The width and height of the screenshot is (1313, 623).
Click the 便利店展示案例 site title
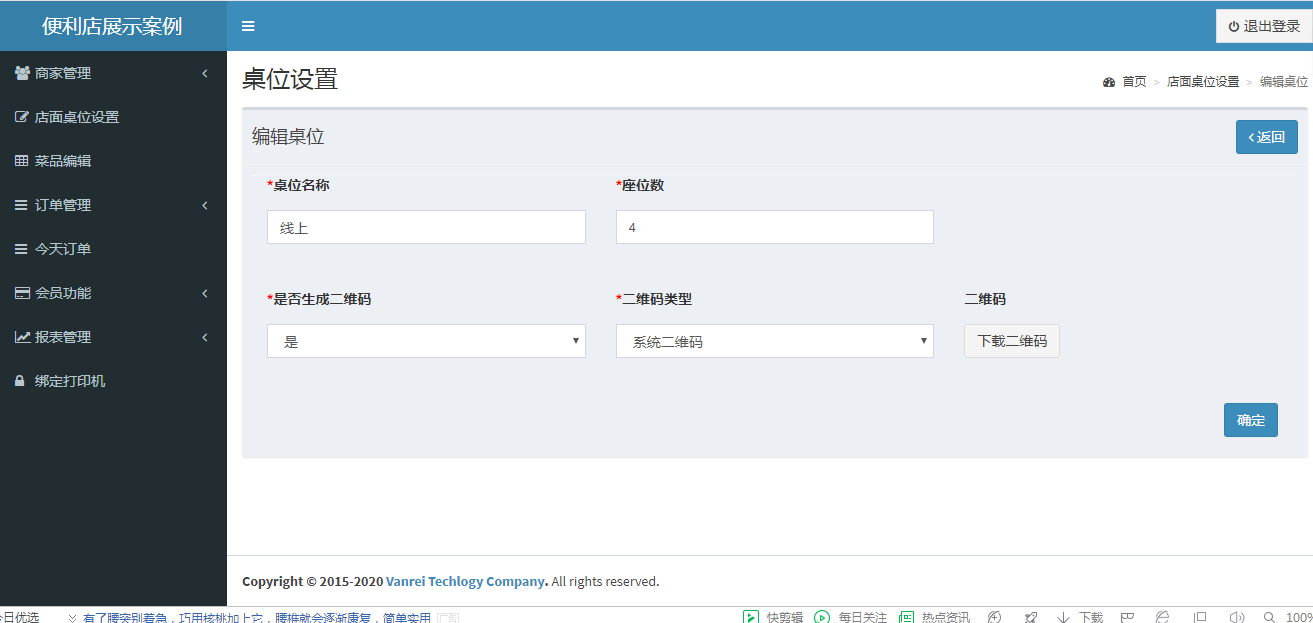(113, 26)
